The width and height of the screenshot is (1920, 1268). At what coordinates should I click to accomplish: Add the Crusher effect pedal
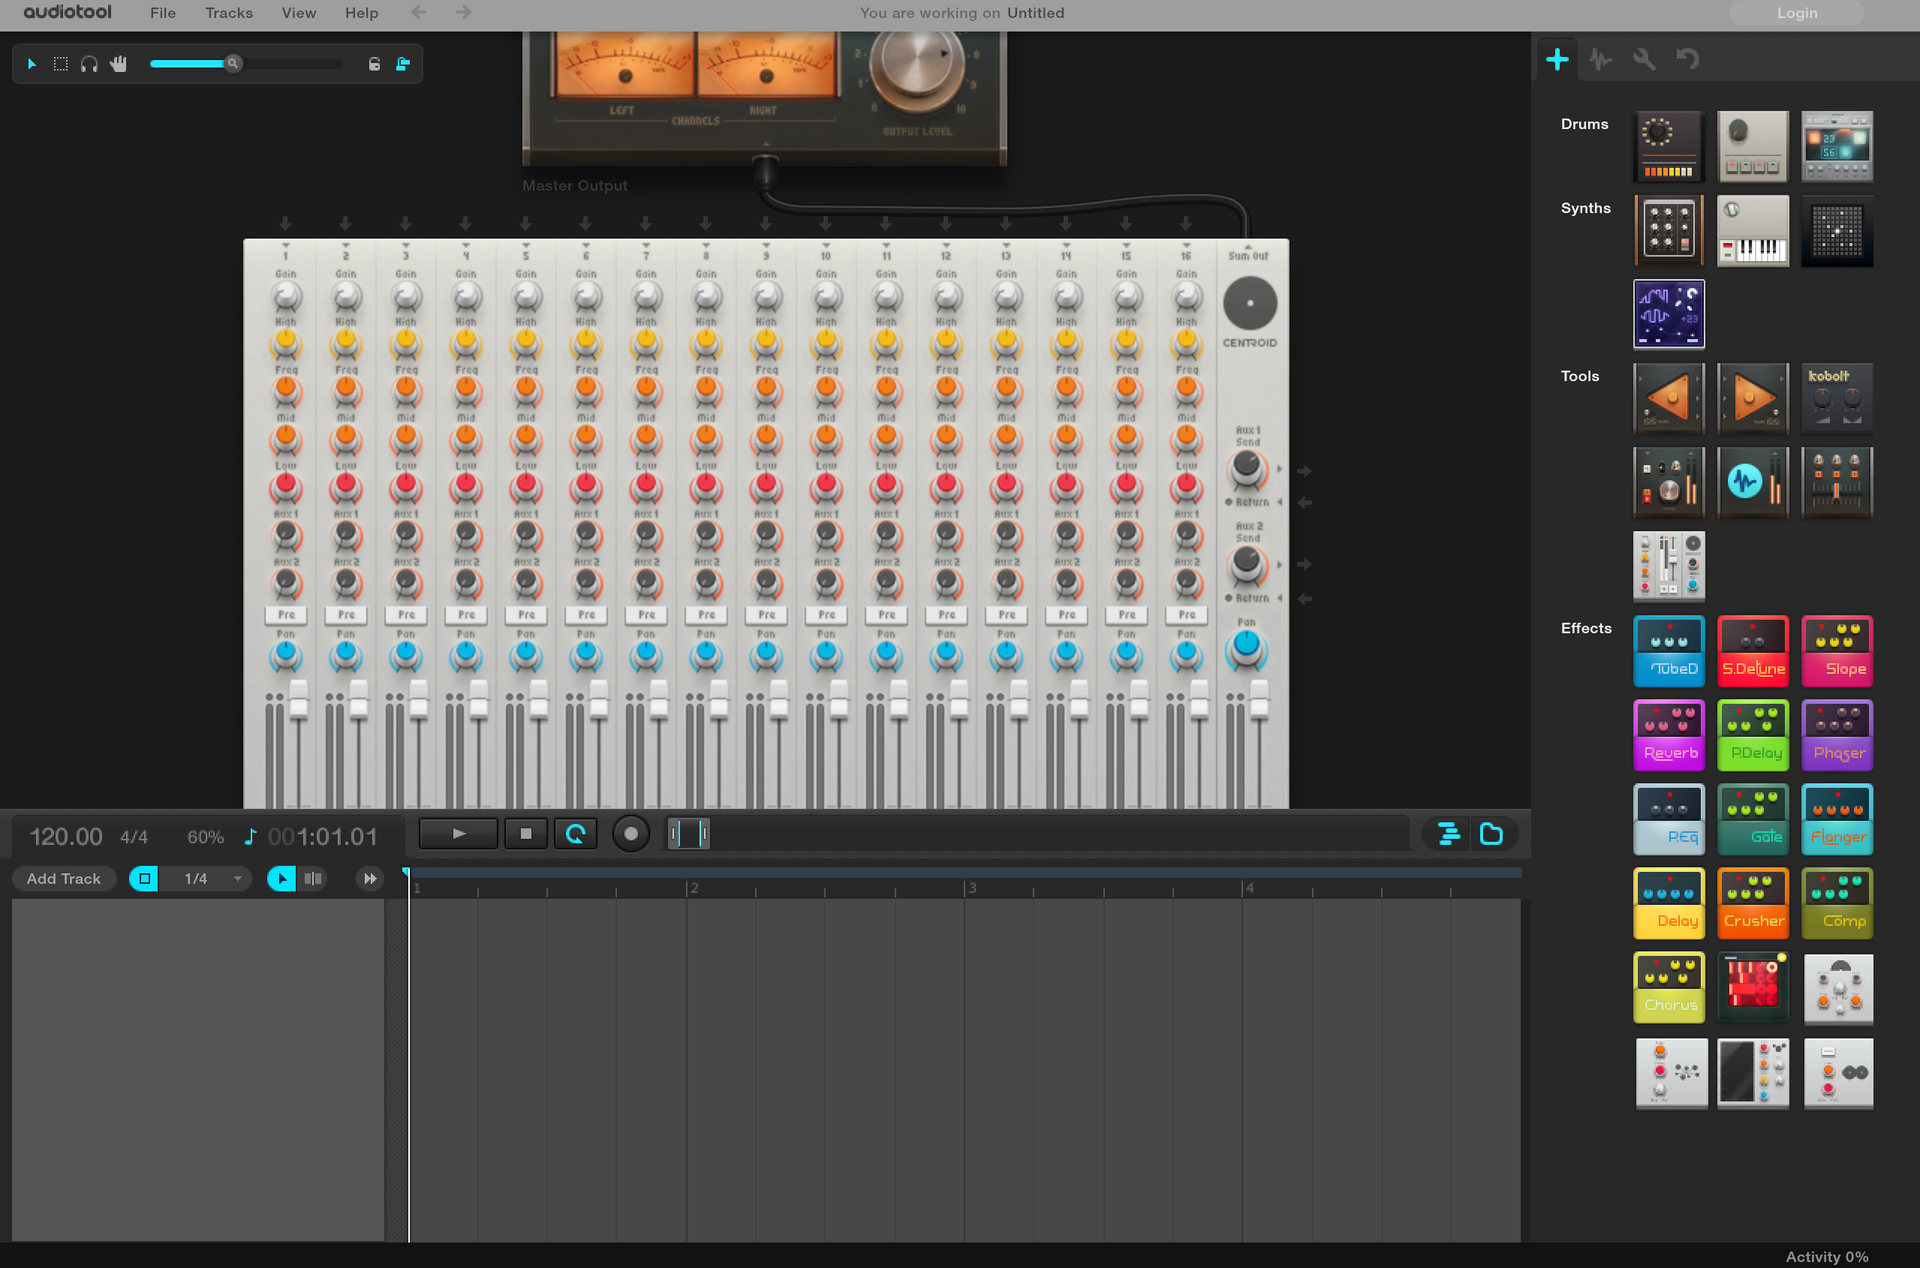(1753, 903)
